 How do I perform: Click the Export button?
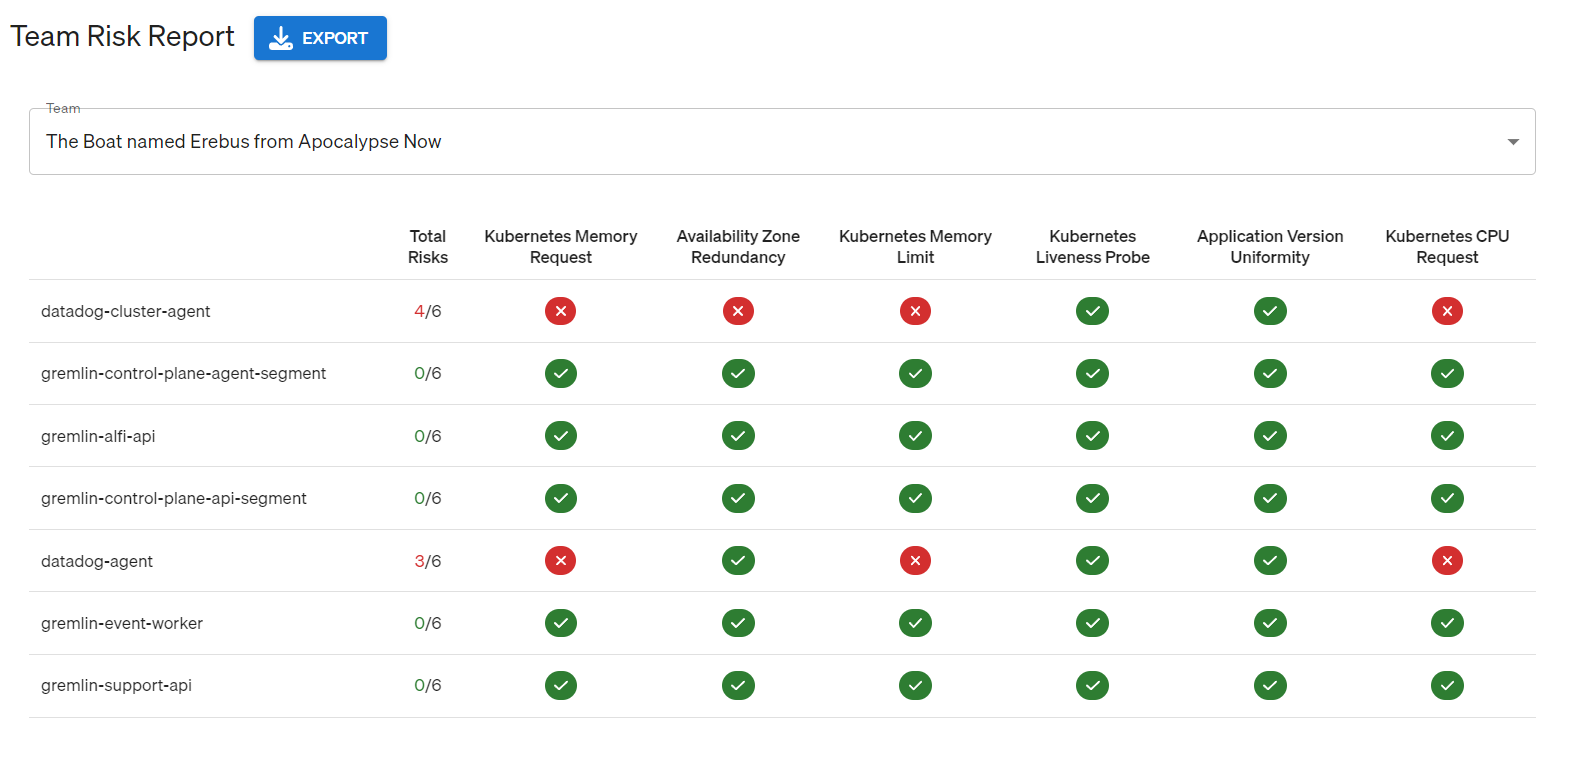(320, 38)
